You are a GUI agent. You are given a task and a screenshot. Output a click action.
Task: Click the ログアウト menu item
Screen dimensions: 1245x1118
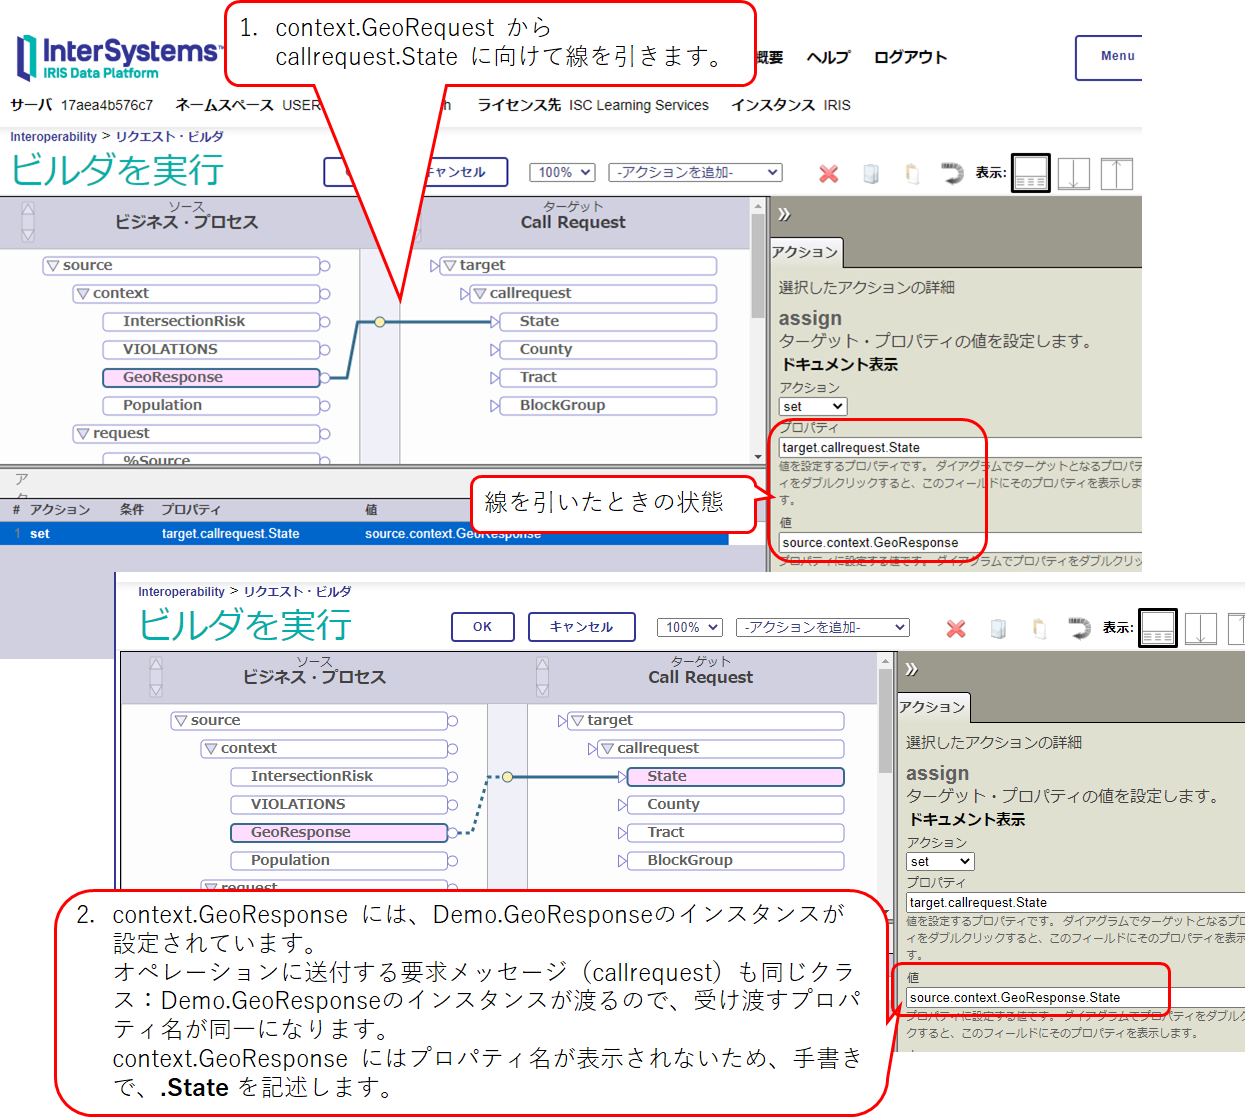910,57
